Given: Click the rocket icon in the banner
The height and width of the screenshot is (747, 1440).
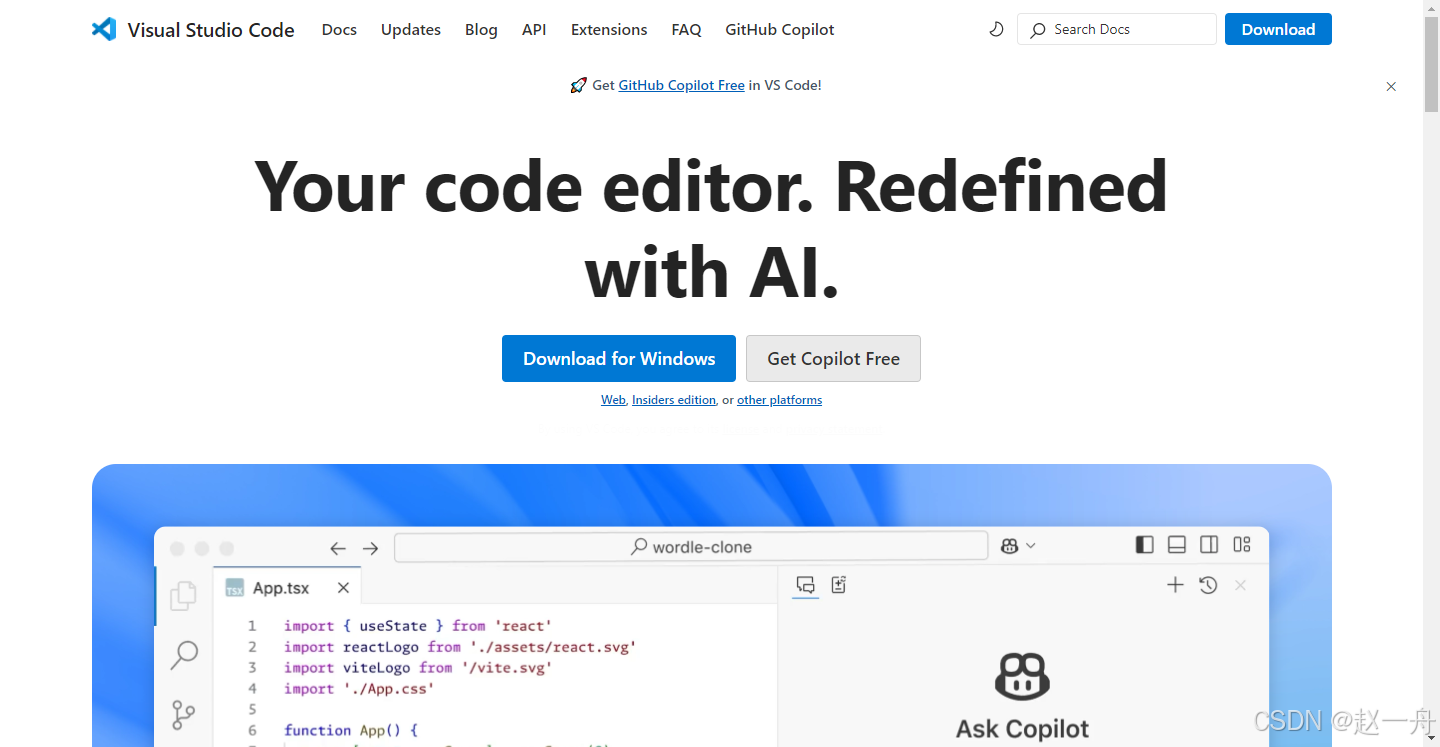Looking at the screenshot, I should pyautogui.click(x=578, y=85).
